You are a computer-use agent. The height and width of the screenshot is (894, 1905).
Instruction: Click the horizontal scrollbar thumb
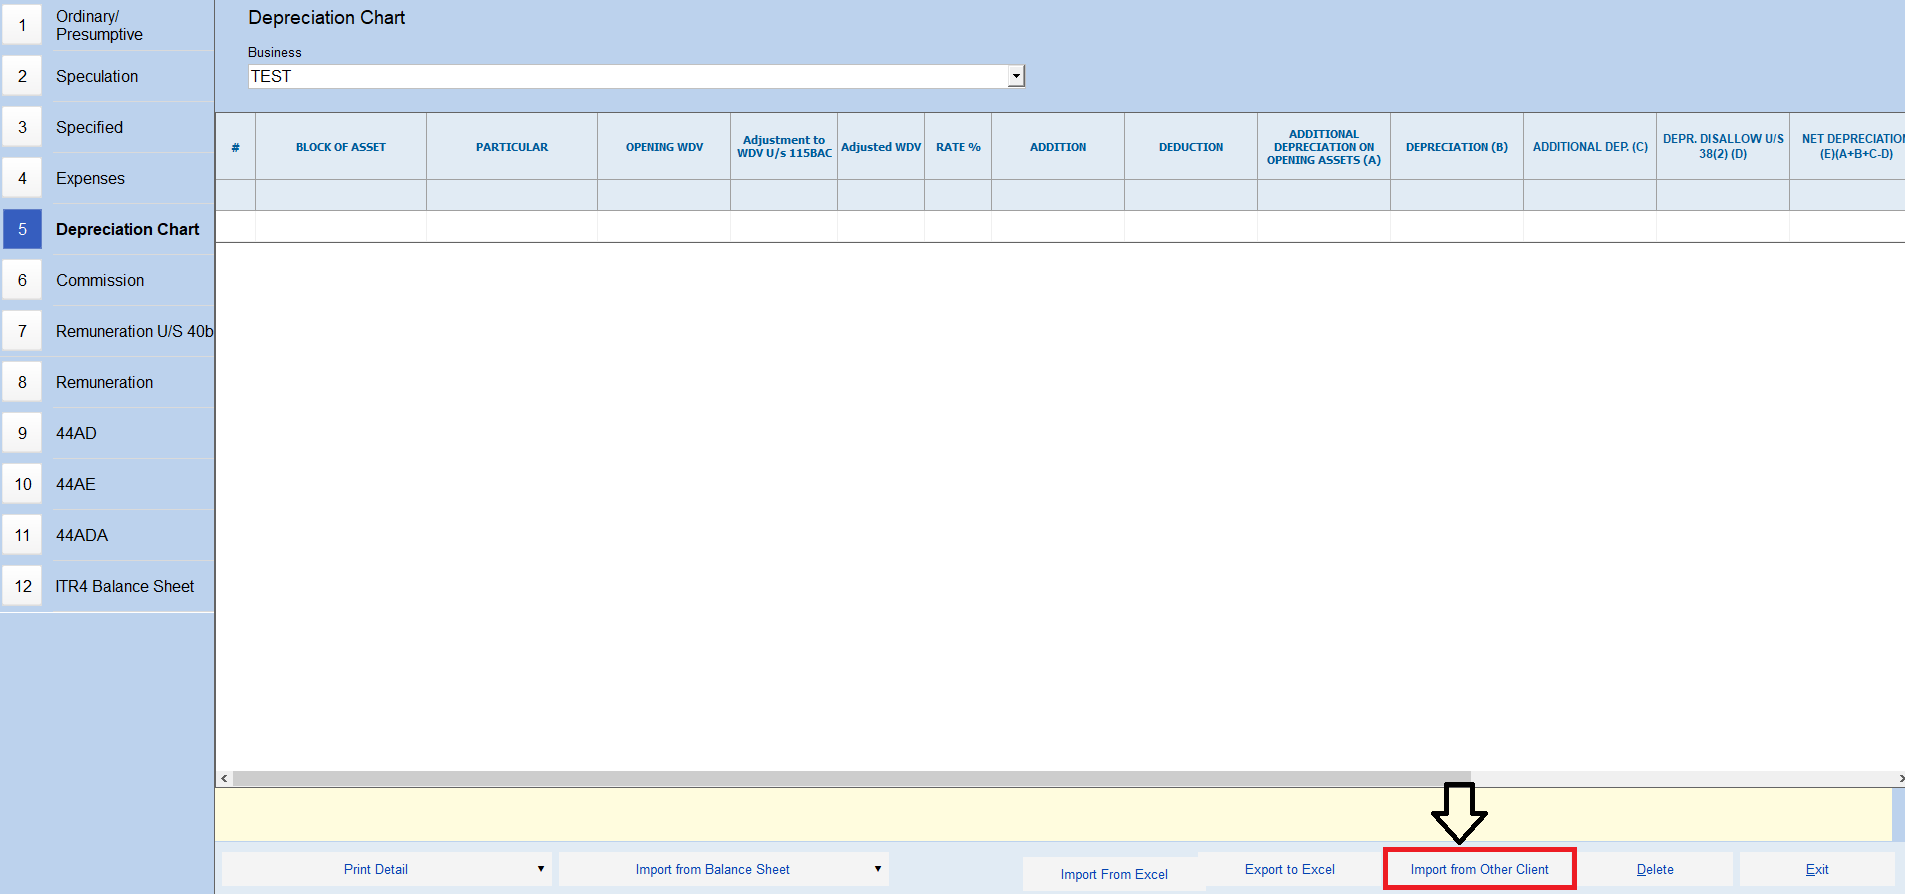851,778
